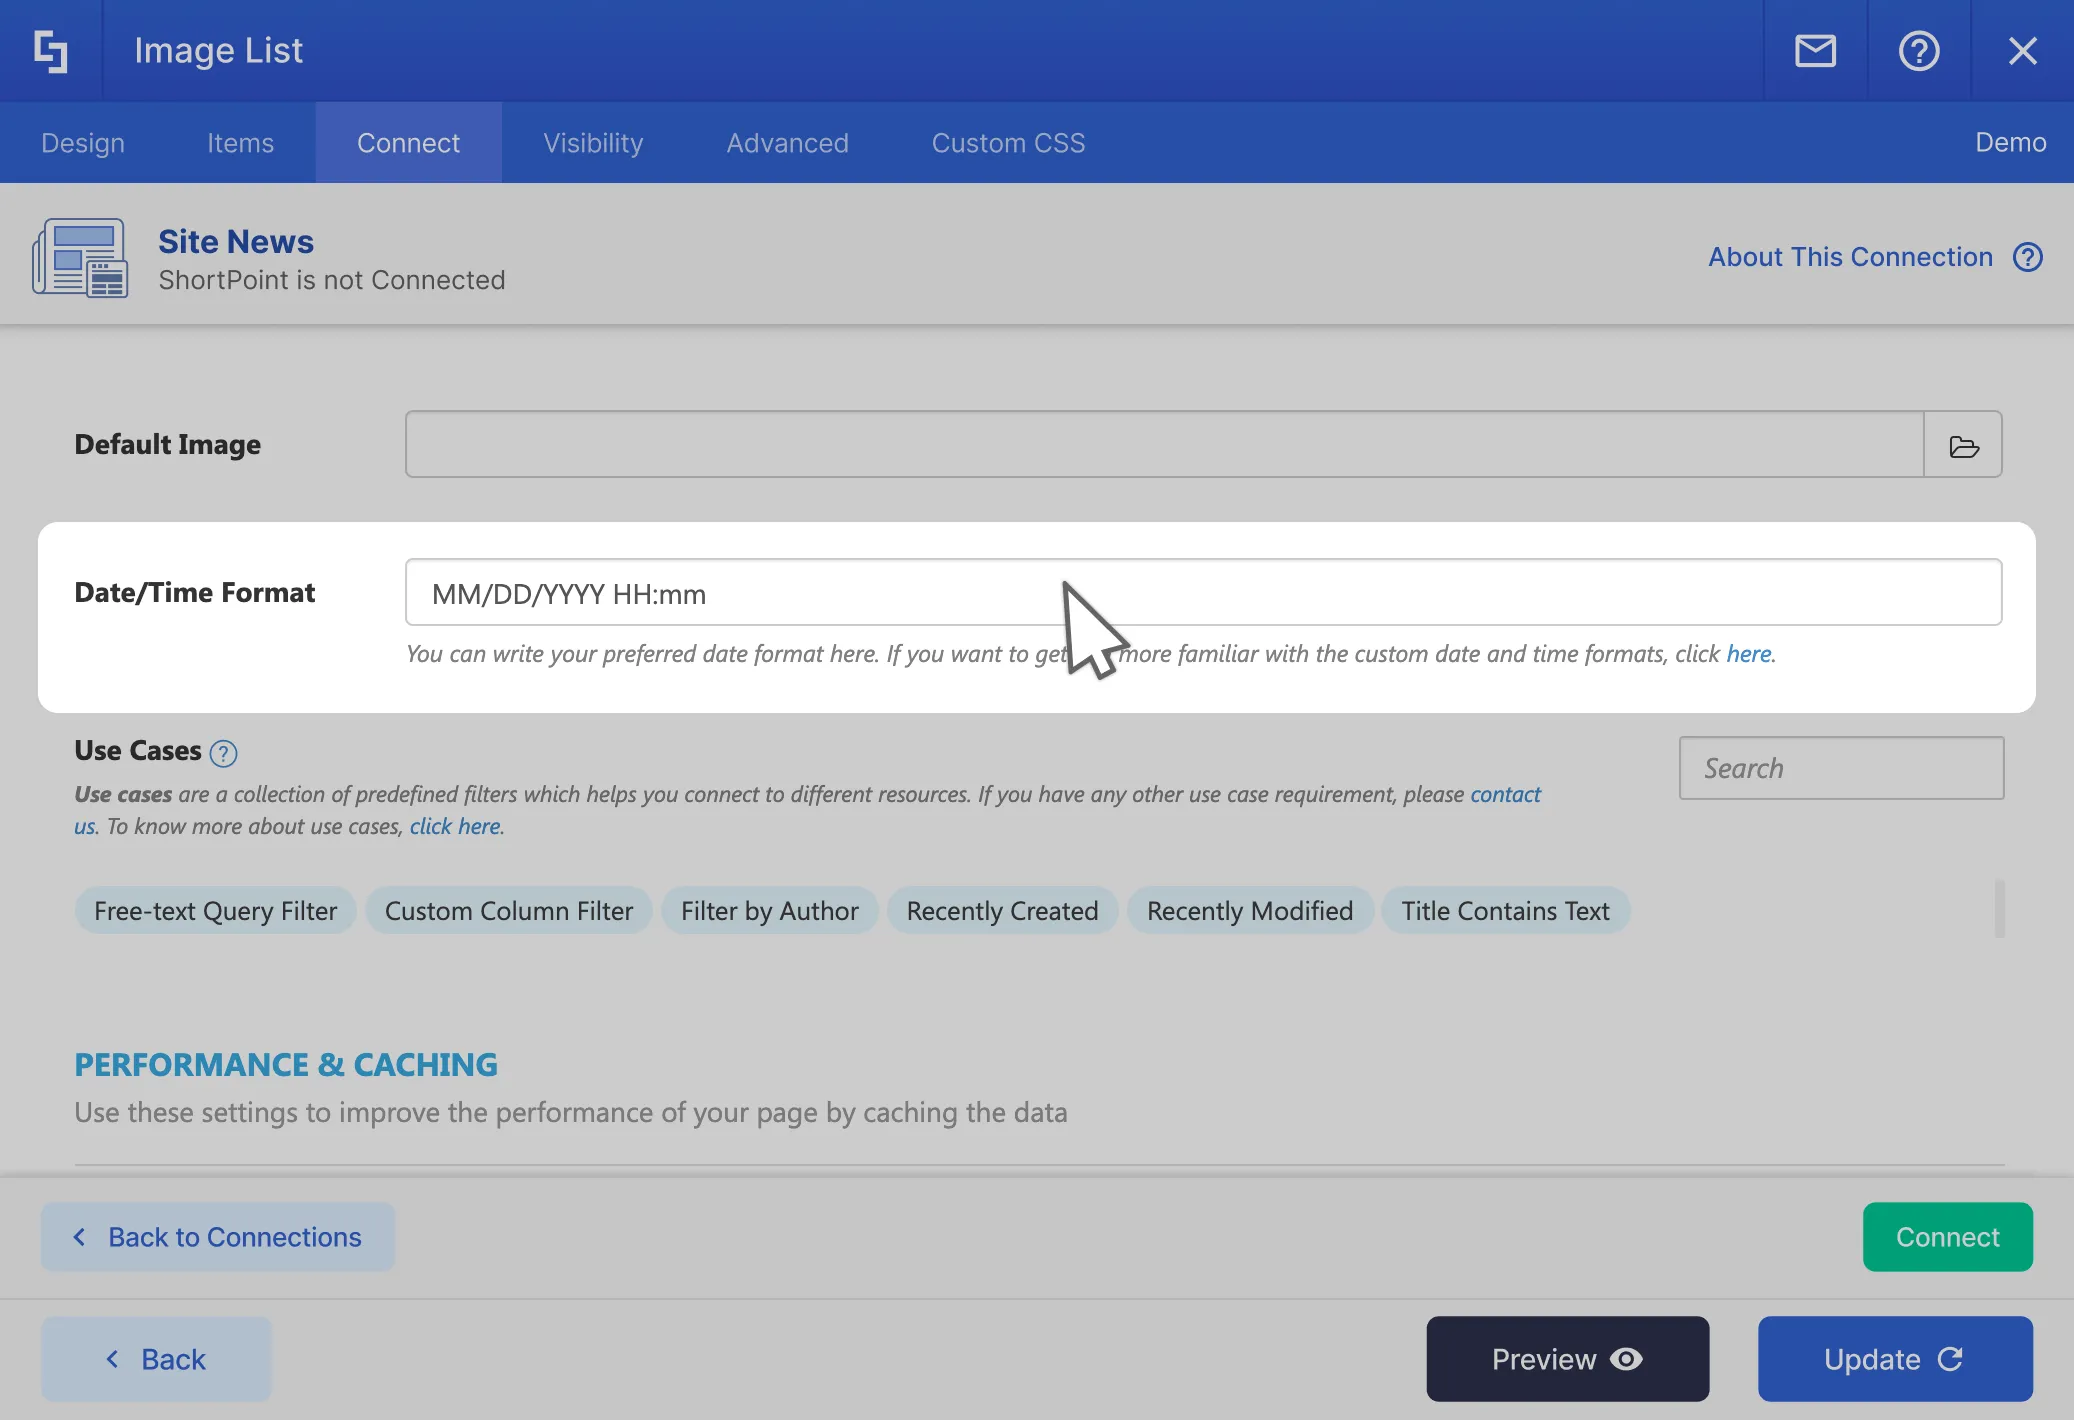2074x1420 pixels.
Task: Click the ShortPoint logo icon
Action: point(50,51)
